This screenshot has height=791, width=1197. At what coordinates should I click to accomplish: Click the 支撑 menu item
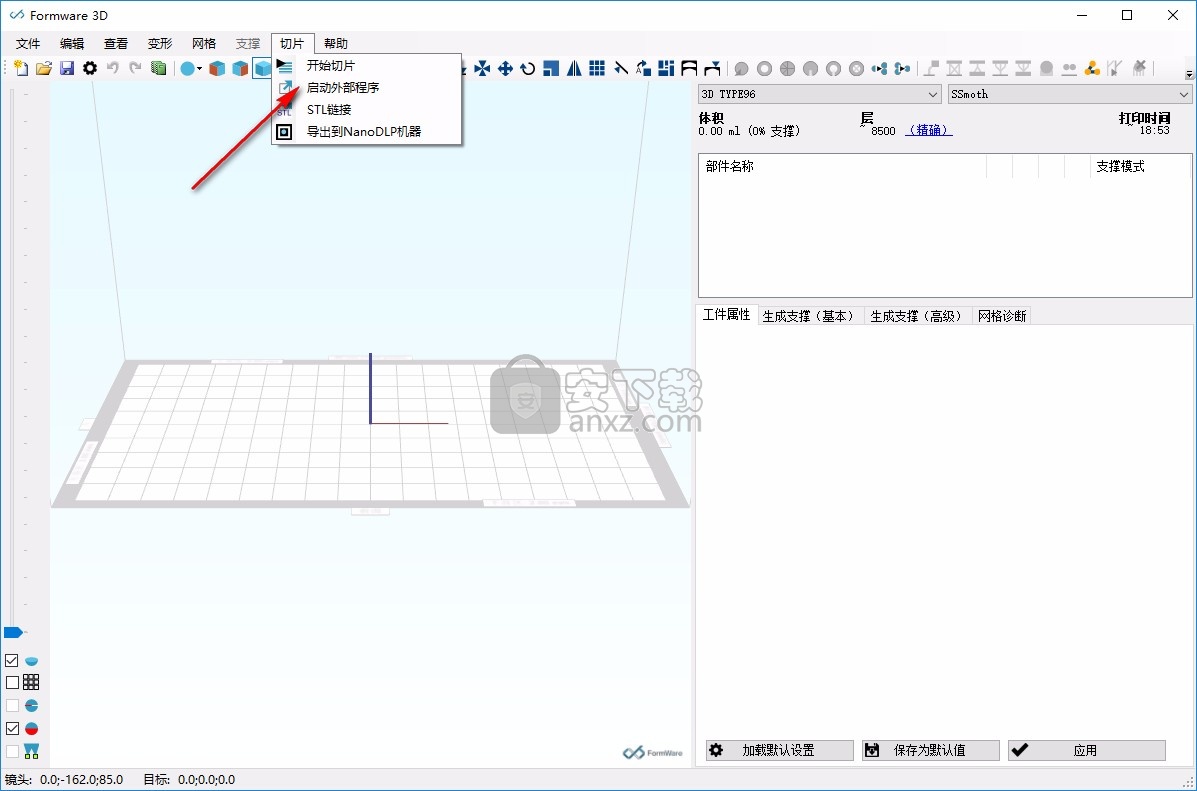tap(248, 44)
